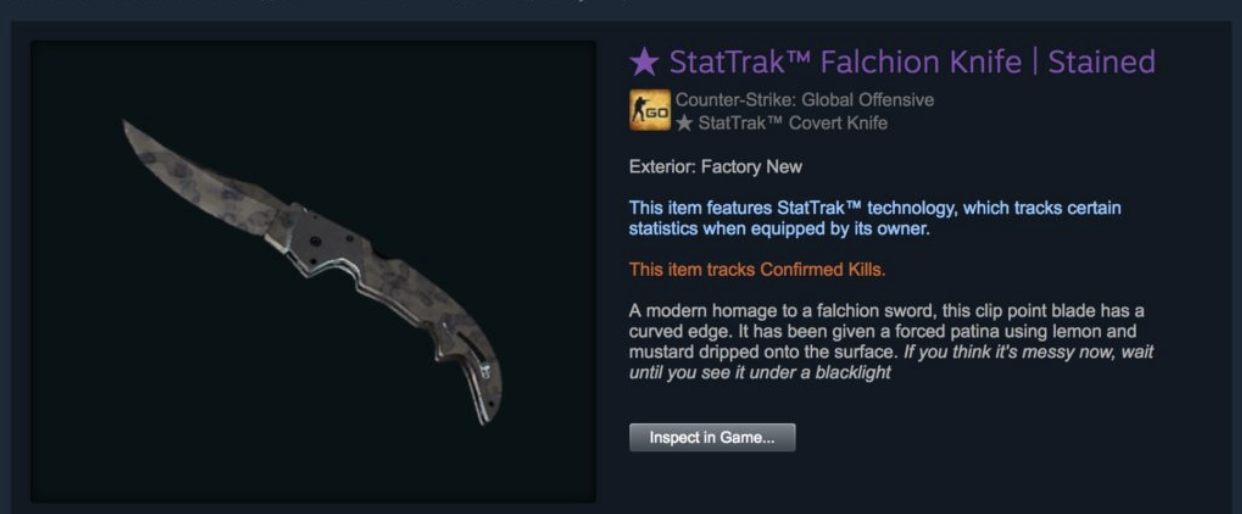1242x514 pixels.
Task: Select the Falchion Knife preview image
Action: coord(313,271)
